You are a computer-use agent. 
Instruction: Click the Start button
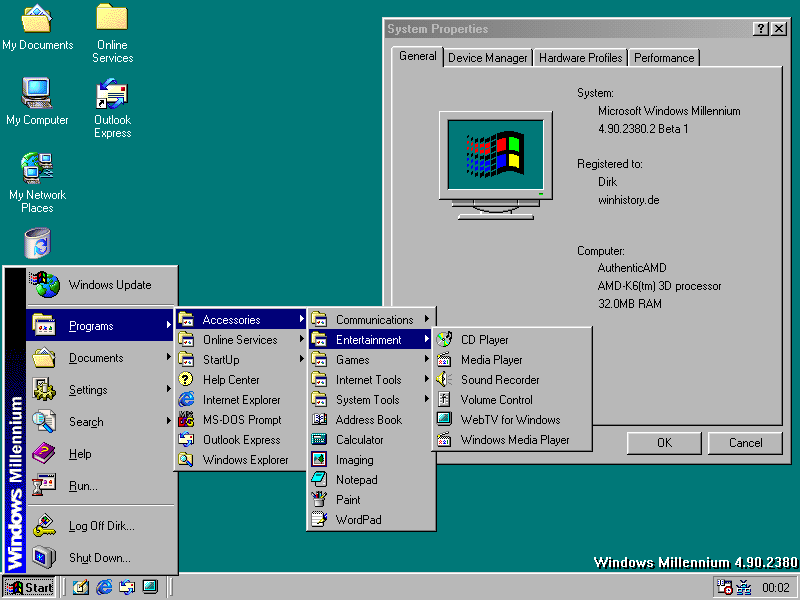click(x=29, y=587)
